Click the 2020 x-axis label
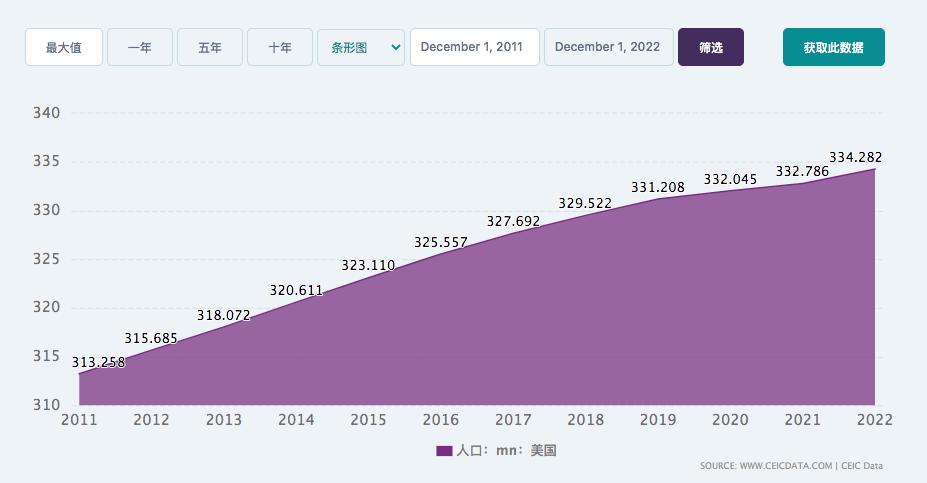 (730, 420)
